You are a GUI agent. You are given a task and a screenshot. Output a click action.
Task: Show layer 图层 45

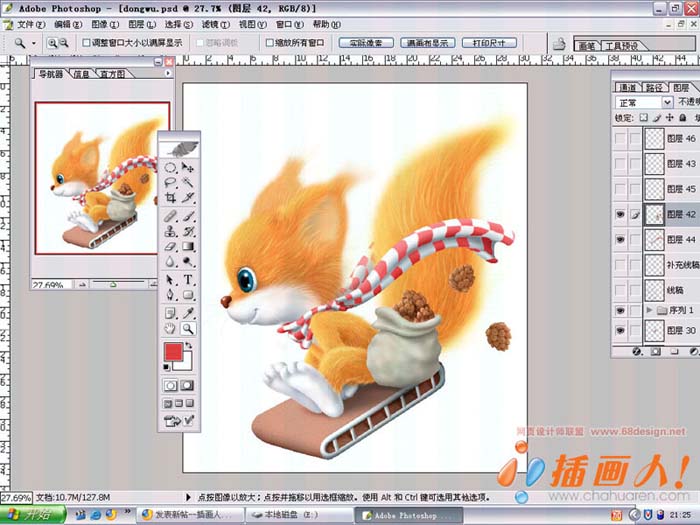(620, 189)
